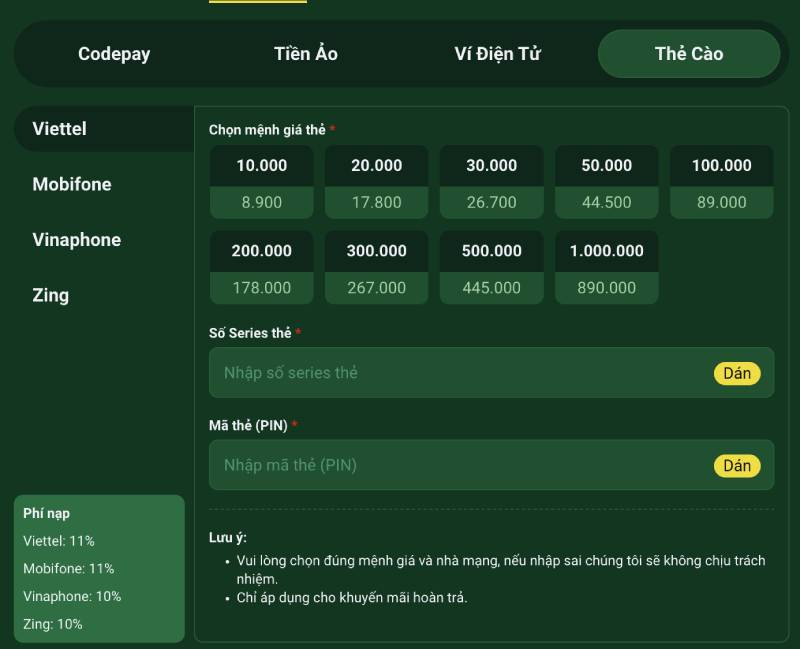The image size is (800, 649).
Task: Choose the 100.000 card value
Action: point(722,182)
